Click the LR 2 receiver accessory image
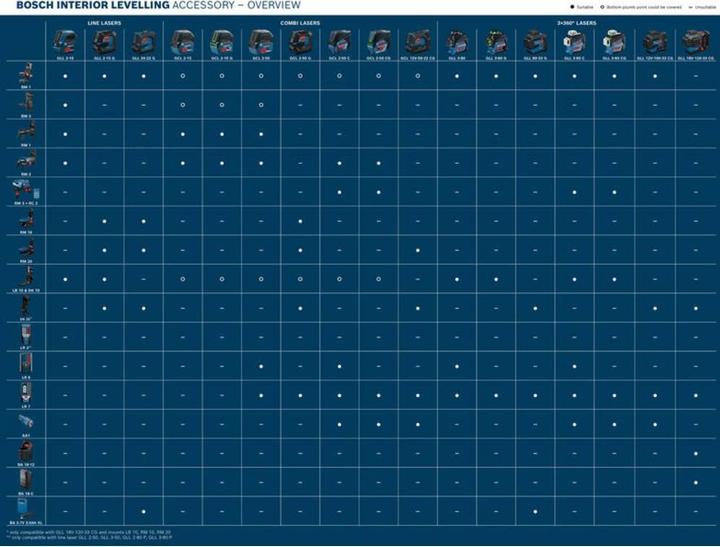The width and height of the screenshot is (720, 547). [x=26, y=335]
